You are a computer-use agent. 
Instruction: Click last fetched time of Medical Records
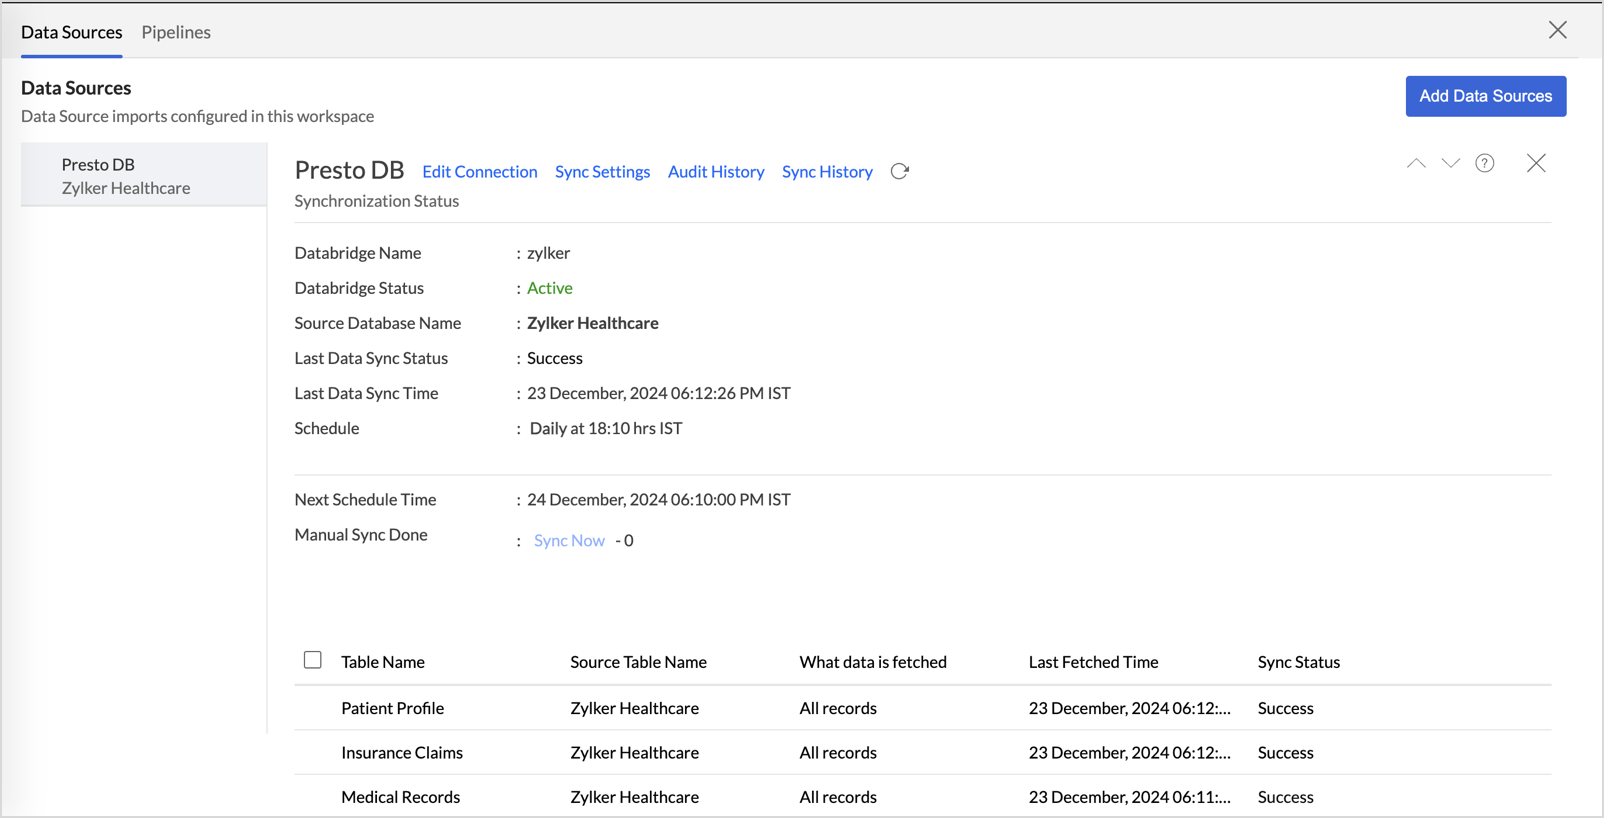pyautogui.click(x=1130, y=797)
